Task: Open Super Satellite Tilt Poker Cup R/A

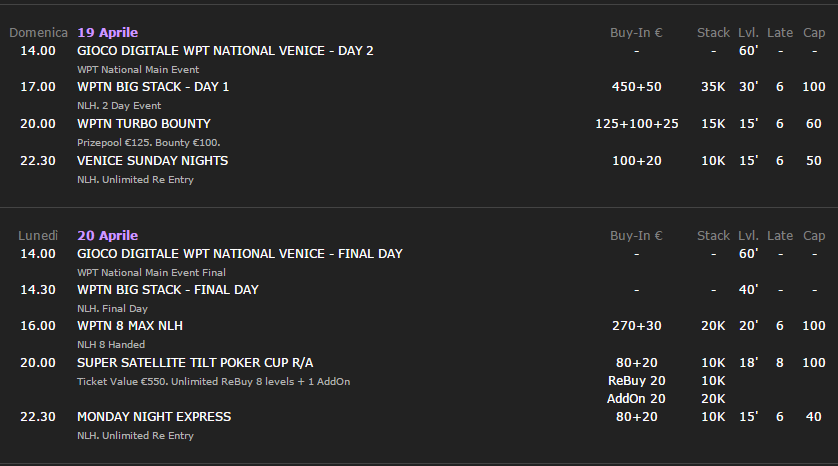Action: click(195, 363)
